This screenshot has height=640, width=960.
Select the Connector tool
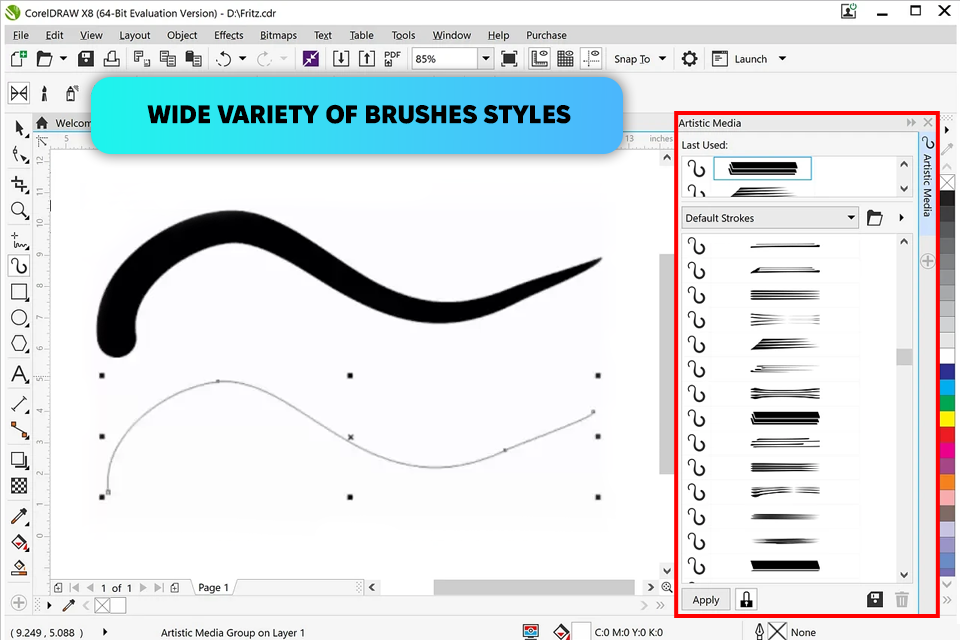20,431
